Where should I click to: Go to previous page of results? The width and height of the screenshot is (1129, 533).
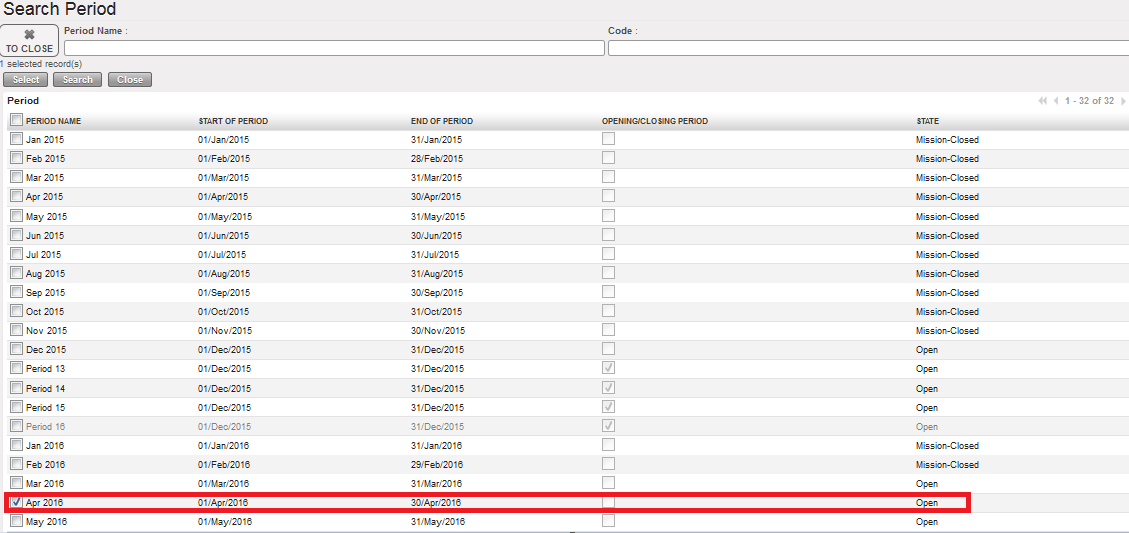click(x=1056, y=101)
